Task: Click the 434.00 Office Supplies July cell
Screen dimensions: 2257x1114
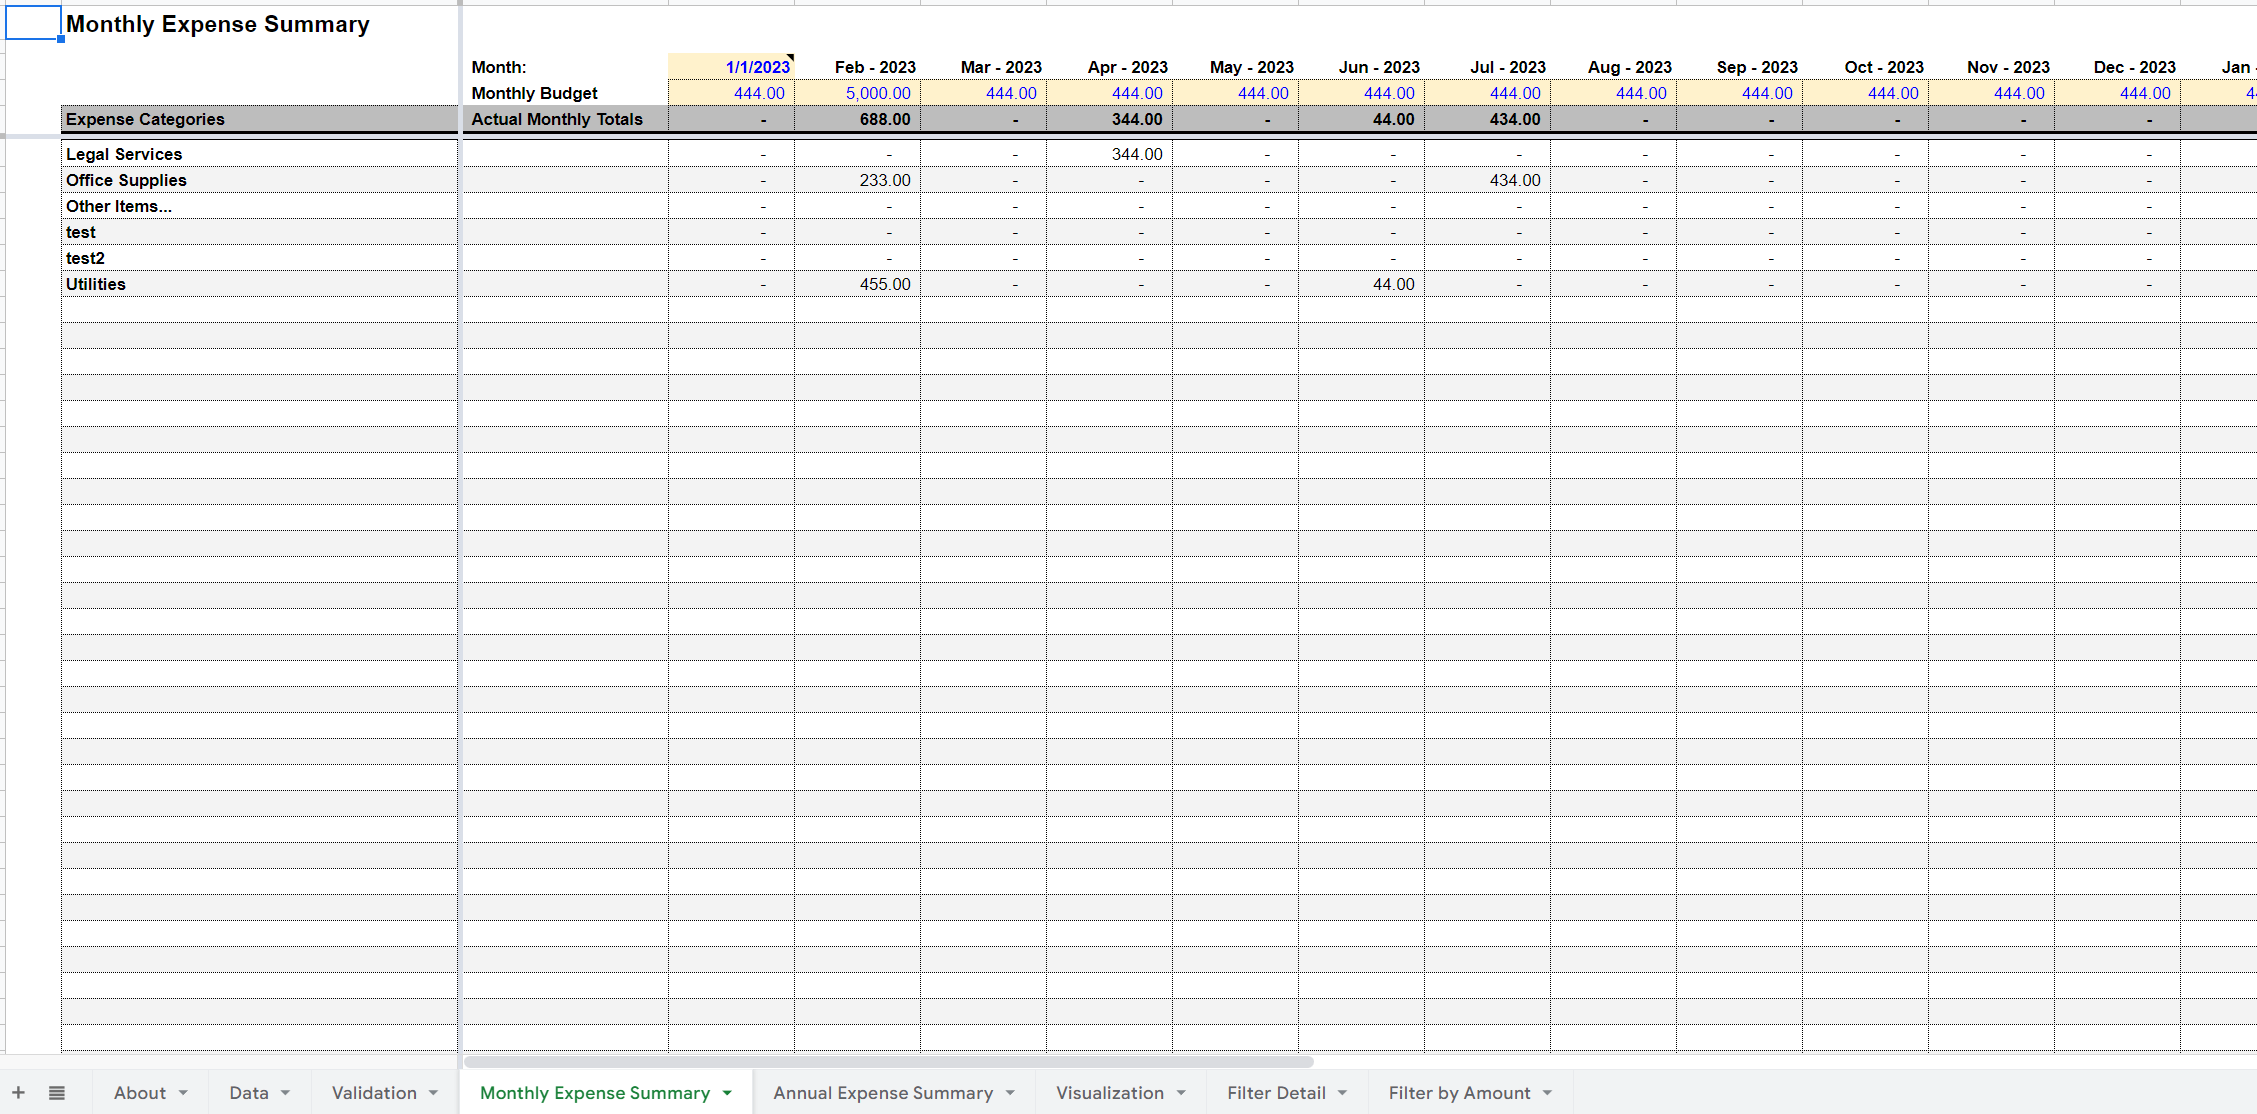Action: click(1487, 180)
